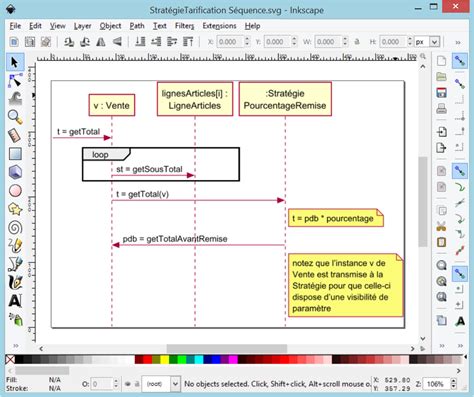Open the Extensions menu
The width and height of the screenshot is (474, 397).
pos(219,26)
